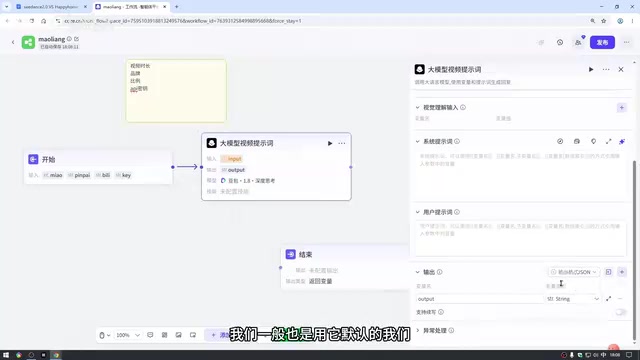The height and width of the screenshot is (360, 640).
Task: Click the circular icon in 系统提示词 toolbar
Action: 560,141
